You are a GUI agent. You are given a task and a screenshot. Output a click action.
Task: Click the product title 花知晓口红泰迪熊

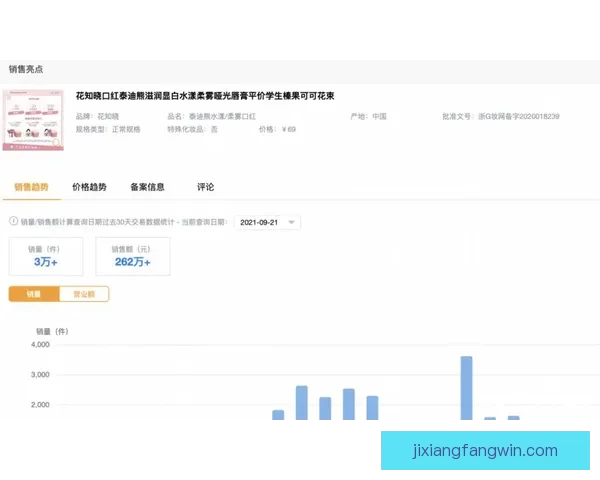[205, 96]
